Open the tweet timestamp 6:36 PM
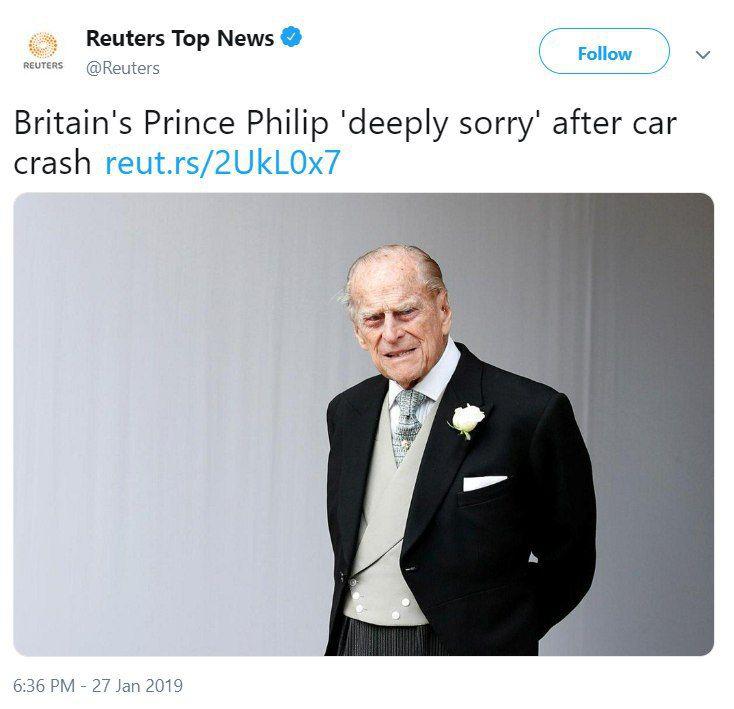This screenshot has width=734, height=709. pyautogui.click(x=44, y=686)
